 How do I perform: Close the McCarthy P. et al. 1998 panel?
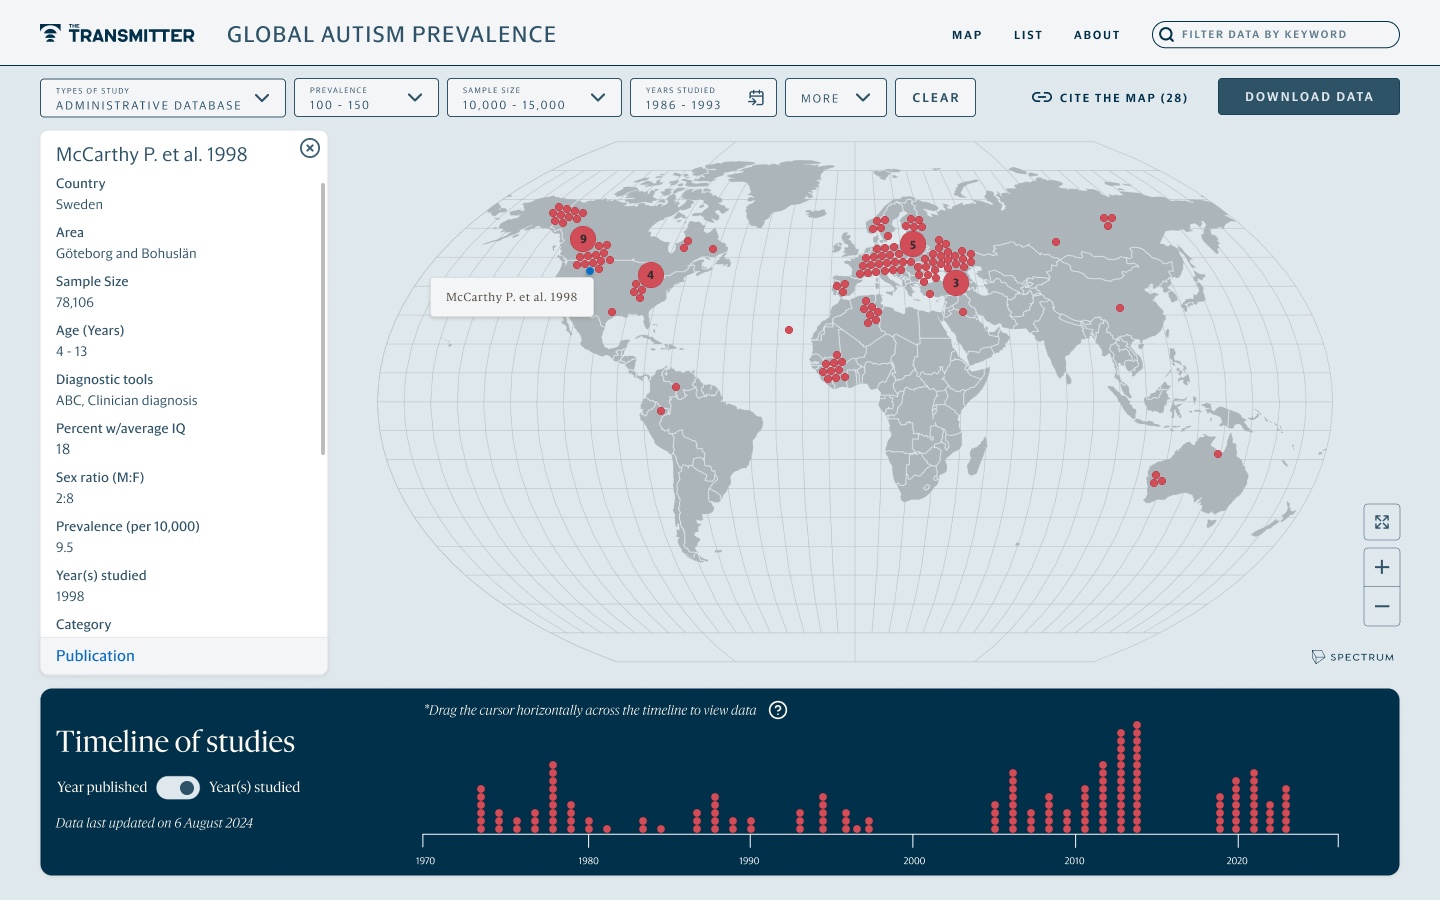point(310,148)
